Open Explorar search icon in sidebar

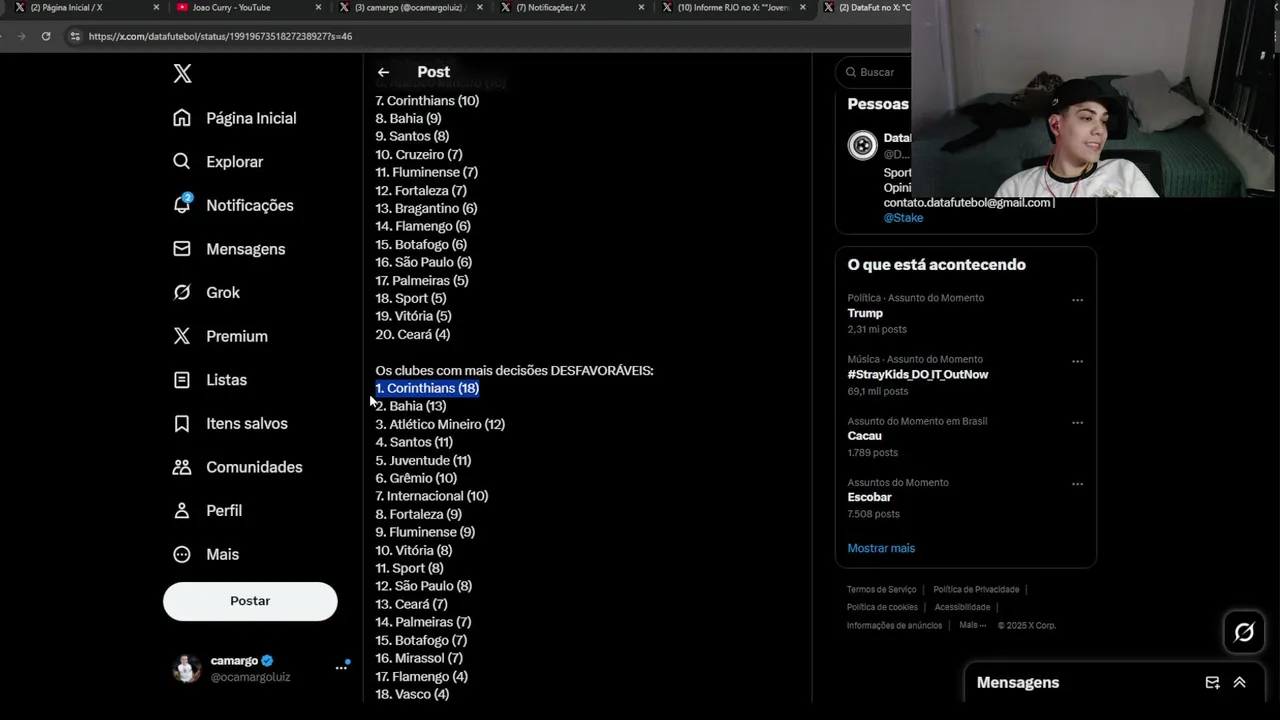(x=181, y=161)
